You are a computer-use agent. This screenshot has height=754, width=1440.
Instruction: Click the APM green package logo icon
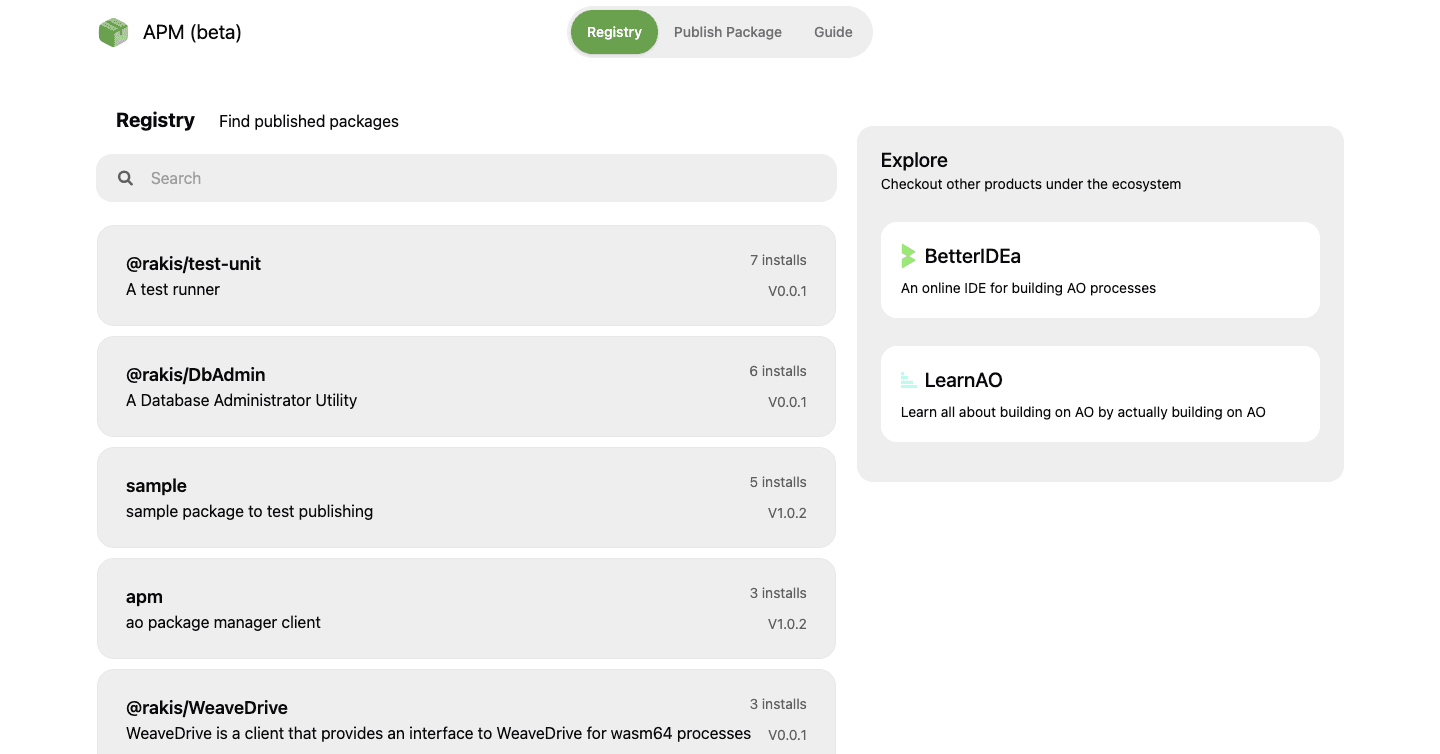tap(113, 32)
